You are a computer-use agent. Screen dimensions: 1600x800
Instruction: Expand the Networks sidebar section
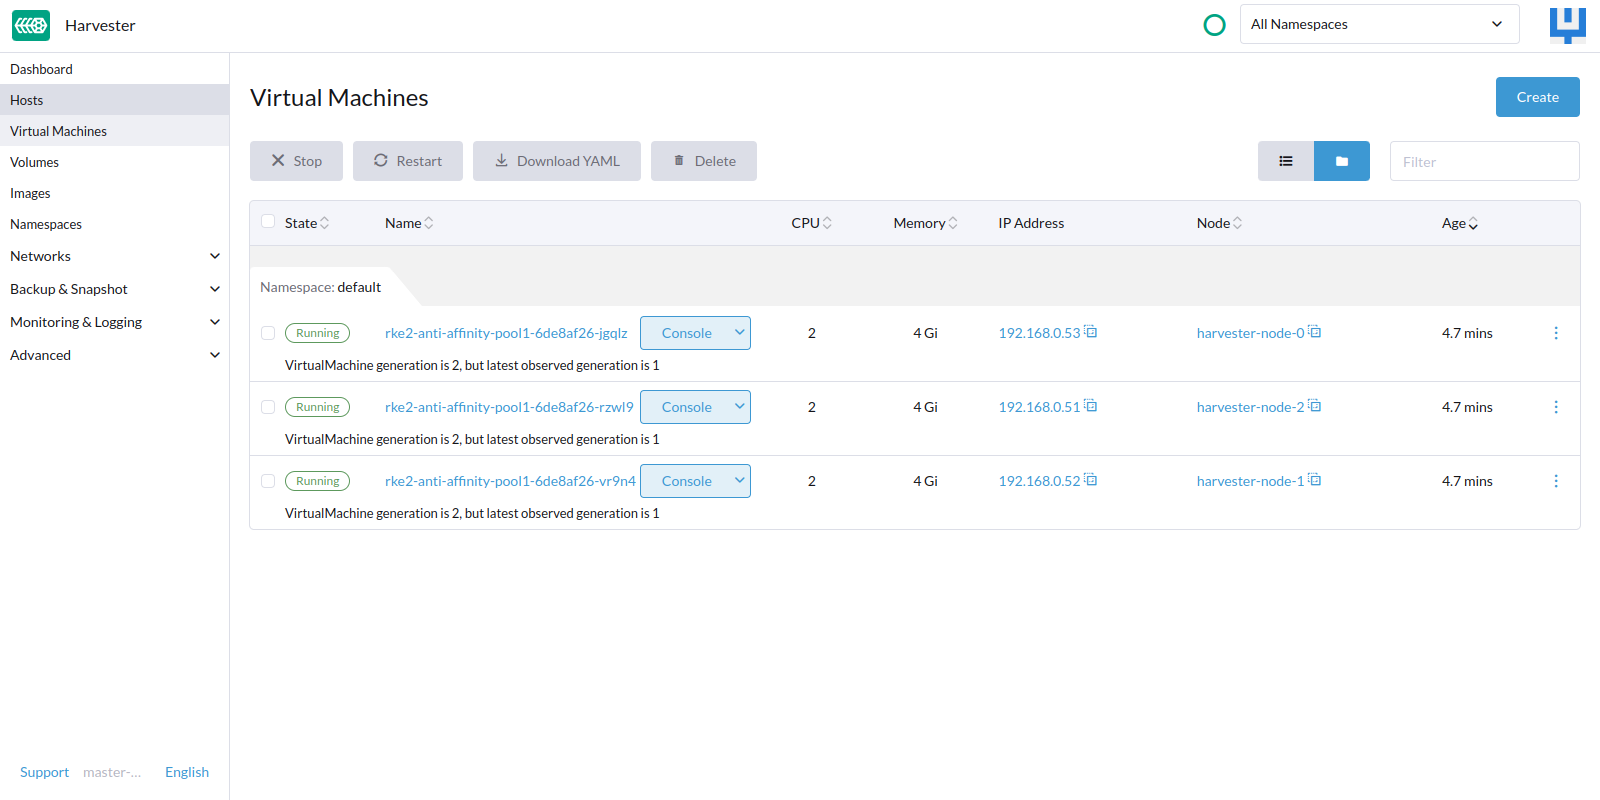214,256
